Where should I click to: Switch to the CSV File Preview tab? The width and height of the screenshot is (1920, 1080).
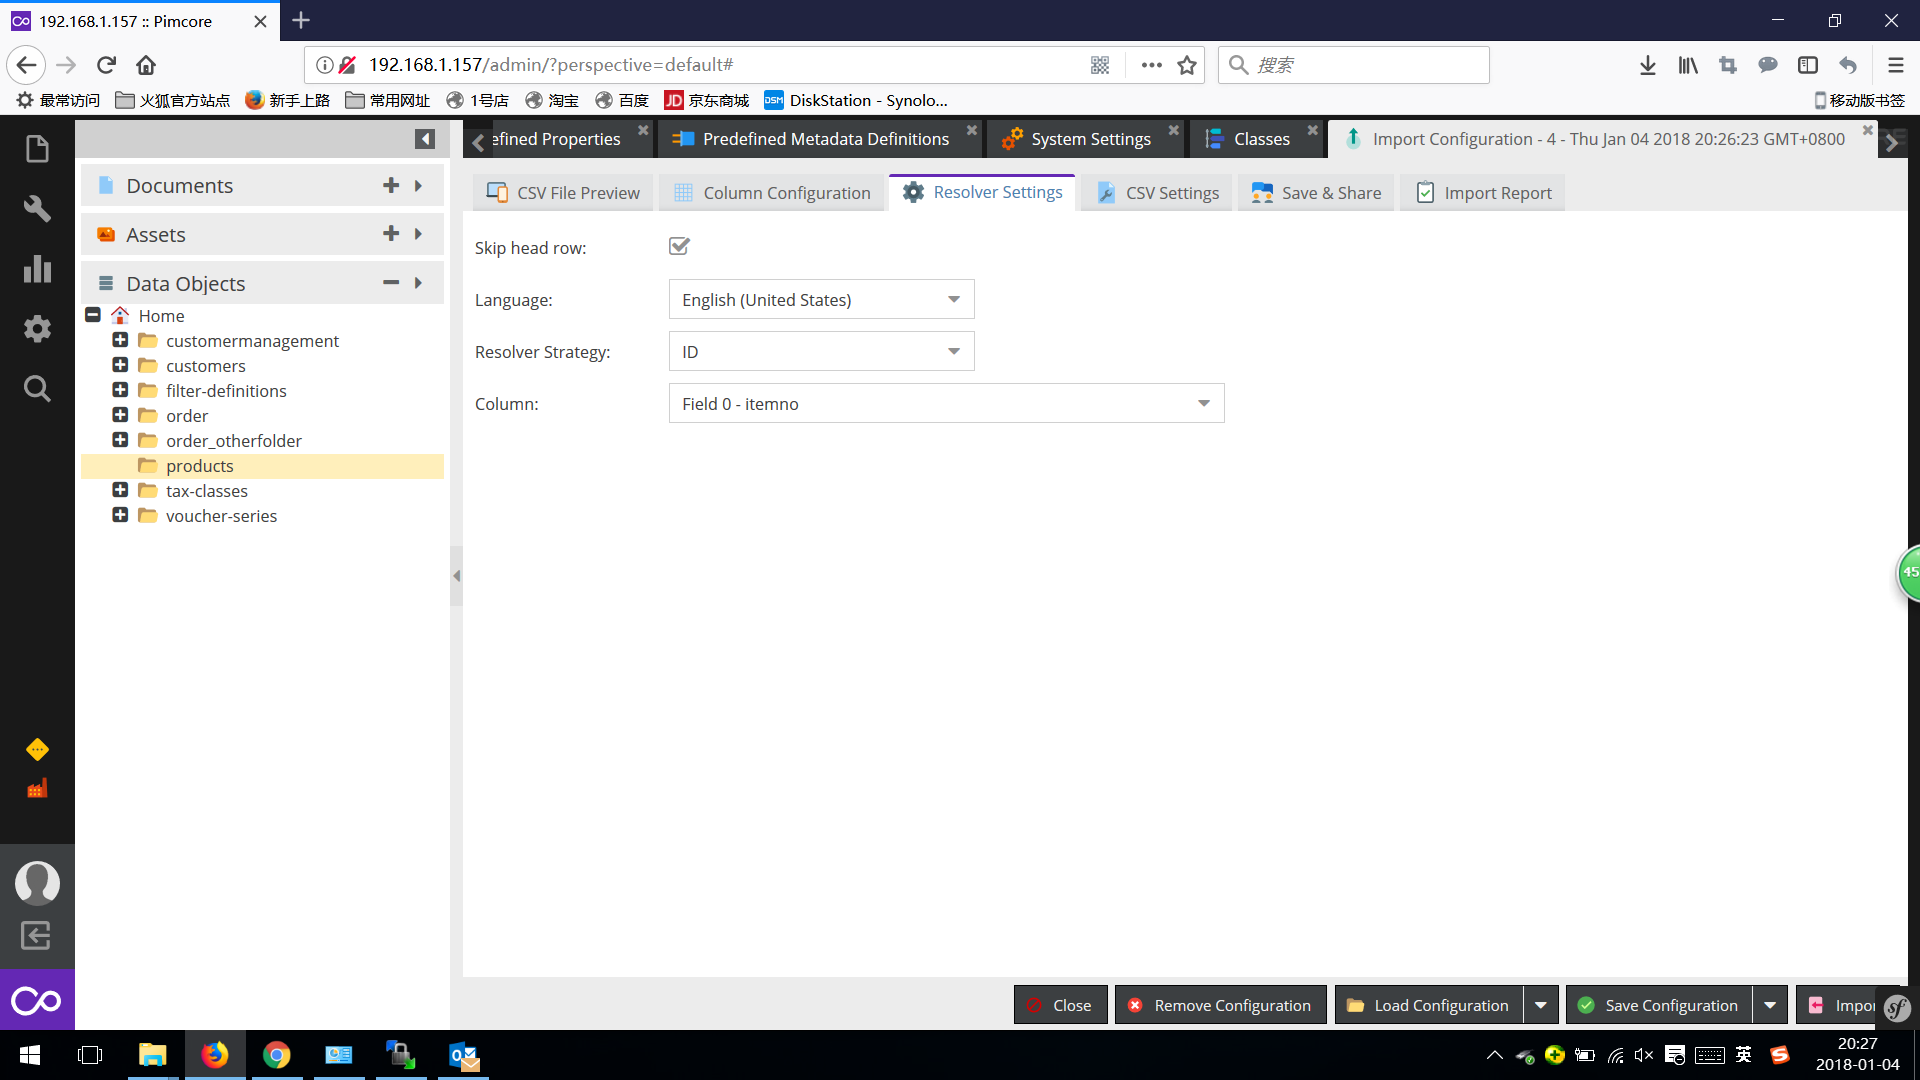(563, 192)
